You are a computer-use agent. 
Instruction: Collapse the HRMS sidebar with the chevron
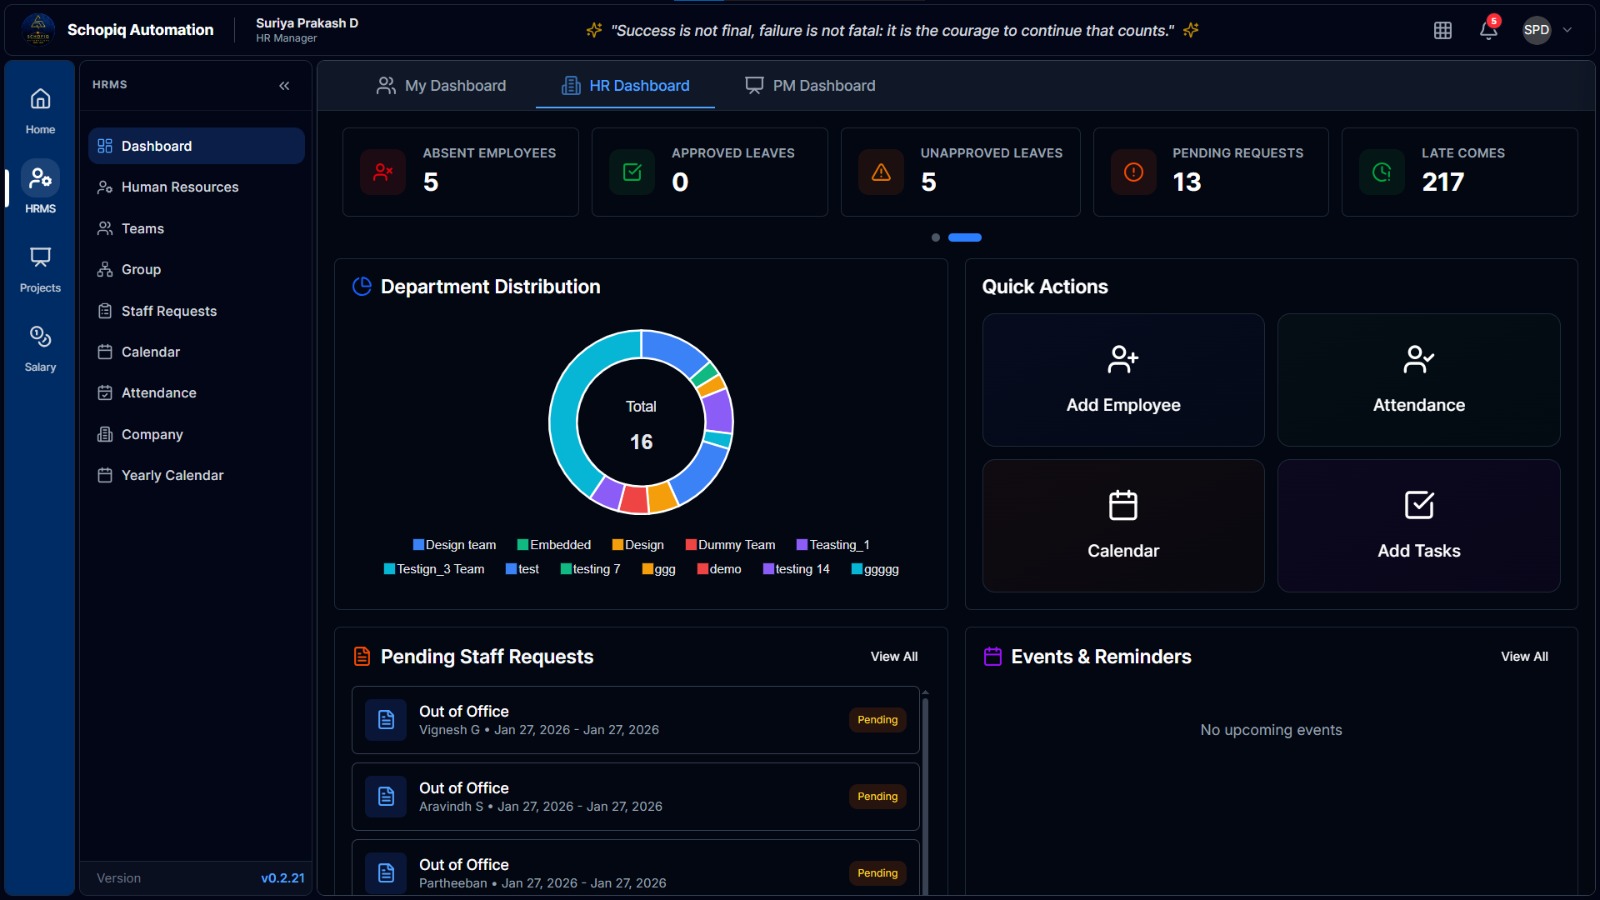(x=283, y=85)
